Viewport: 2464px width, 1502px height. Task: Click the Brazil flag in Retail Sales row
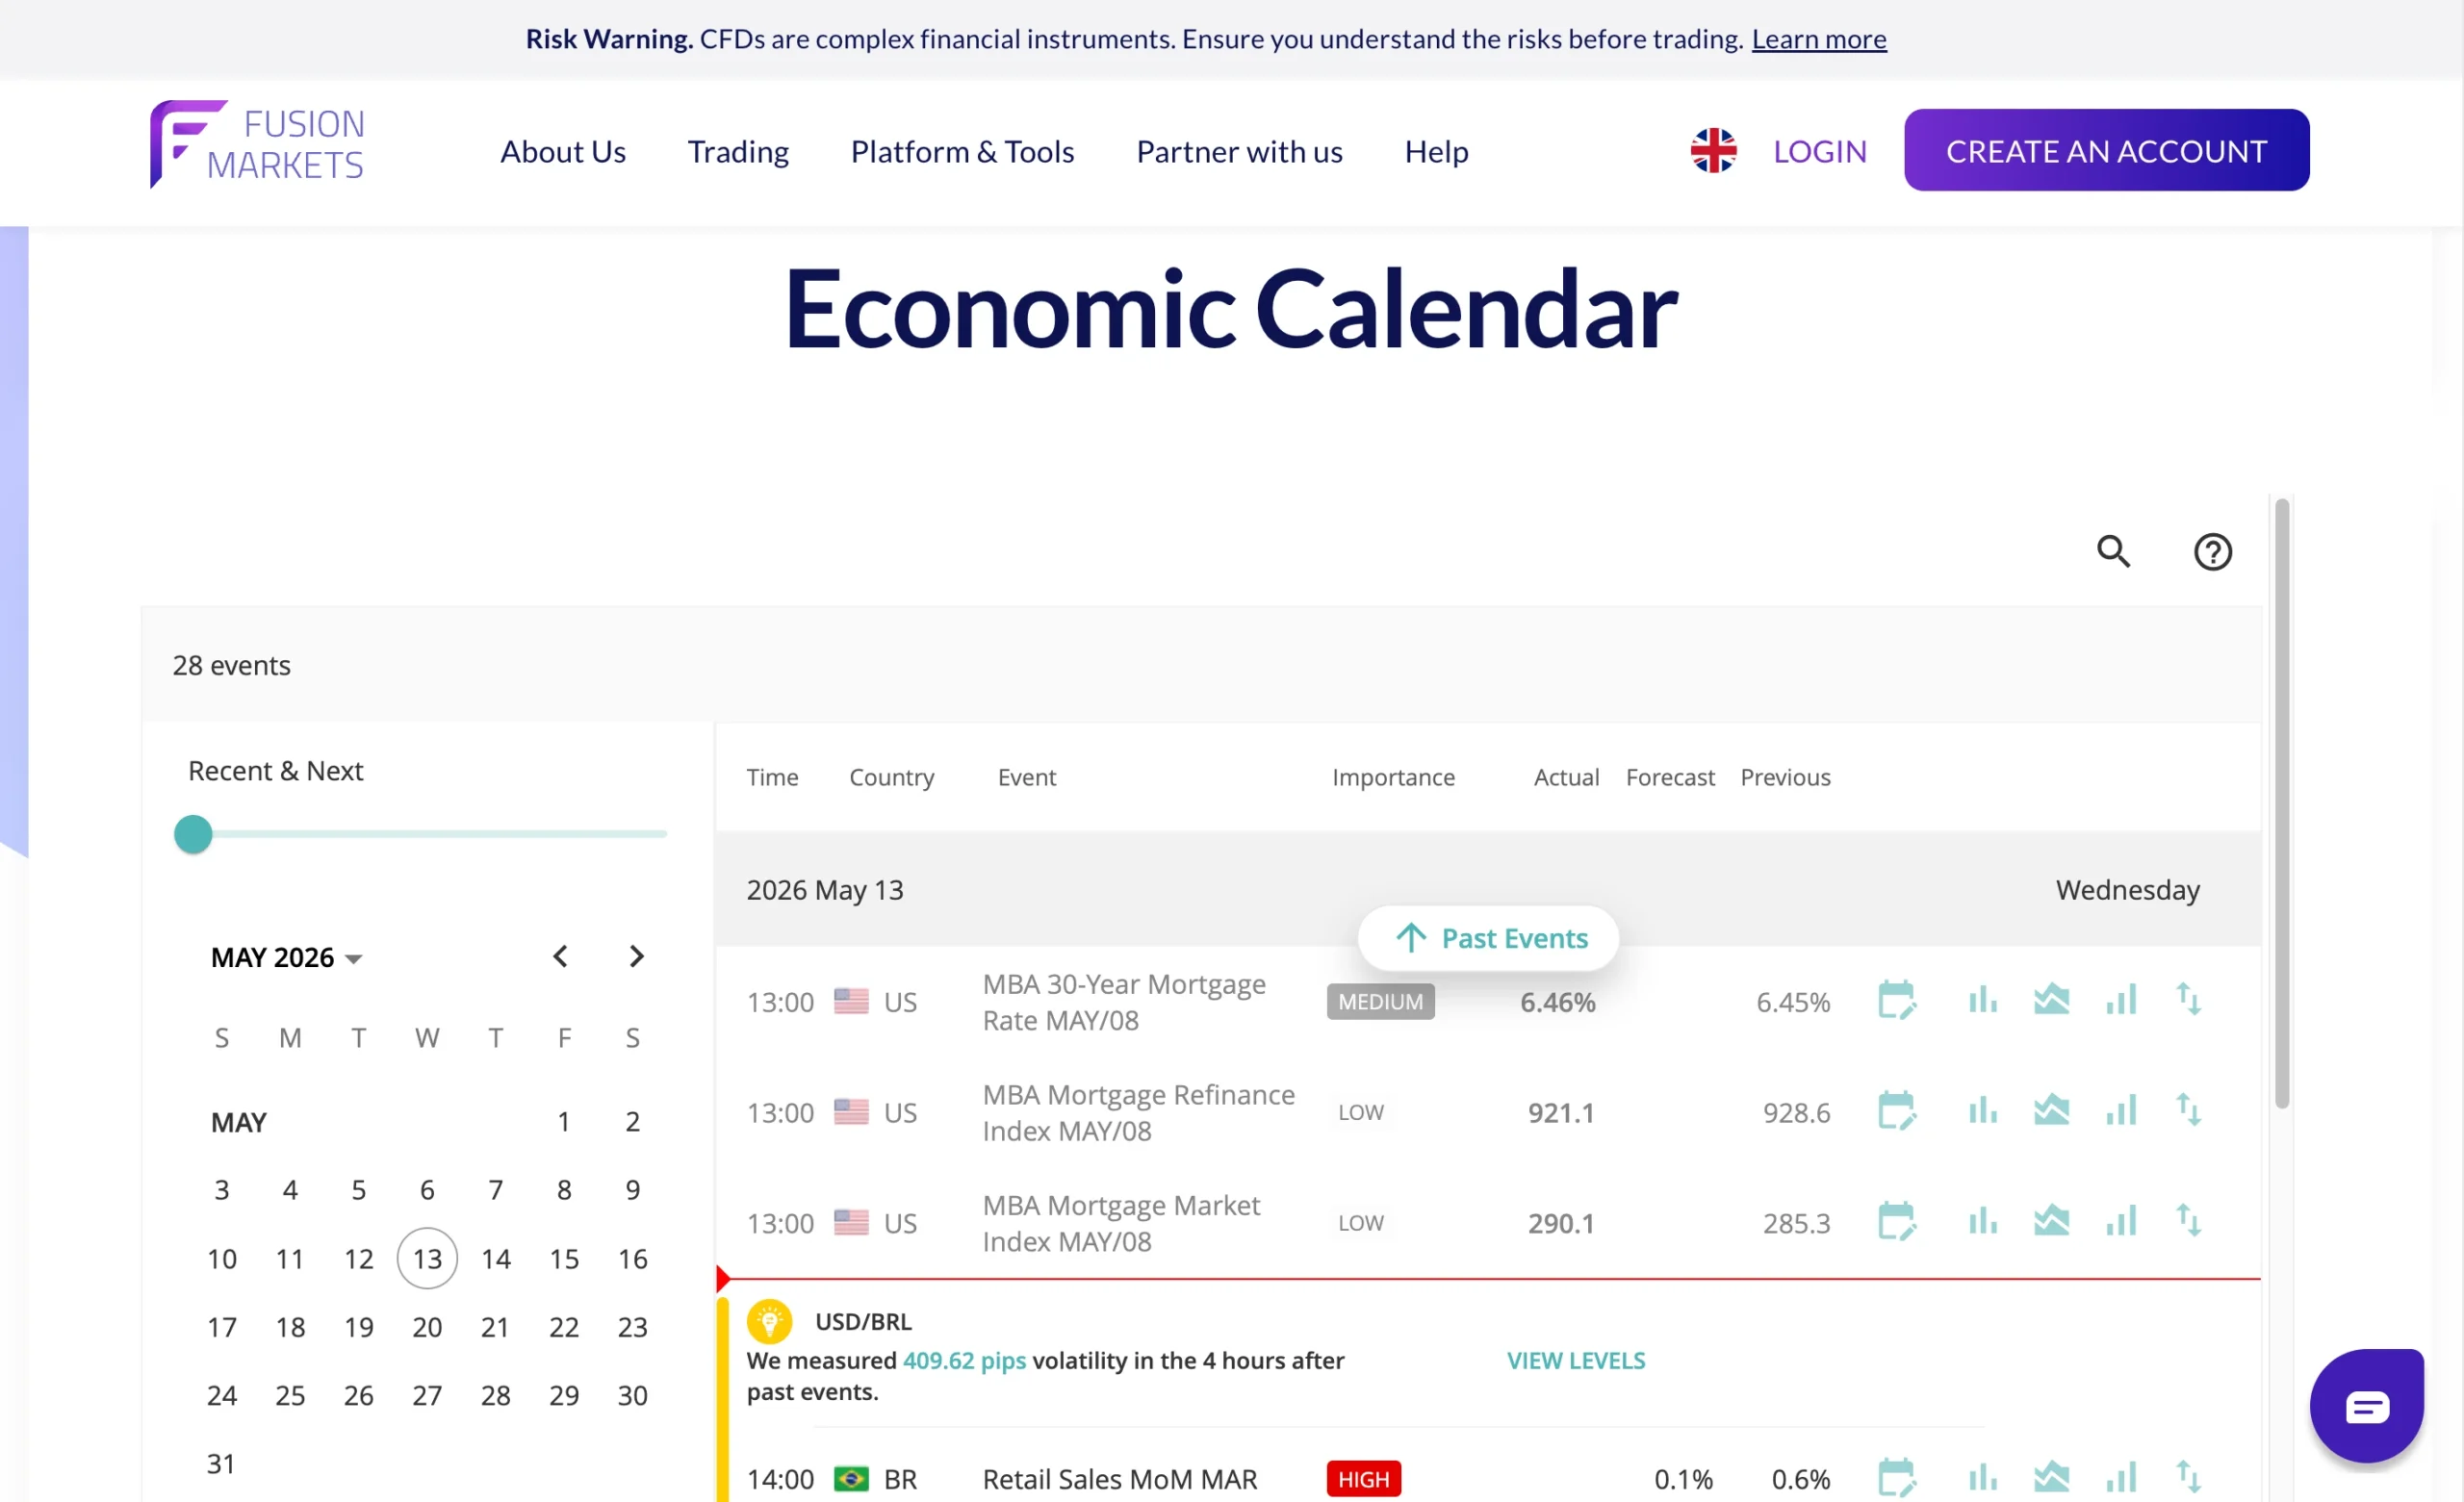(x=851, y=1478)
